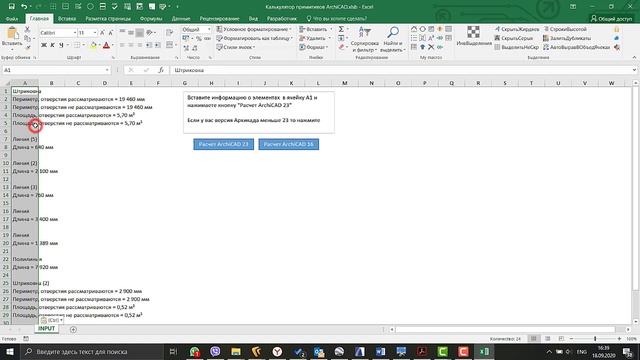Screen dimensions: 640x360
Task: Expand the Borders dropdown arrow
Action: tap(84, 45)
